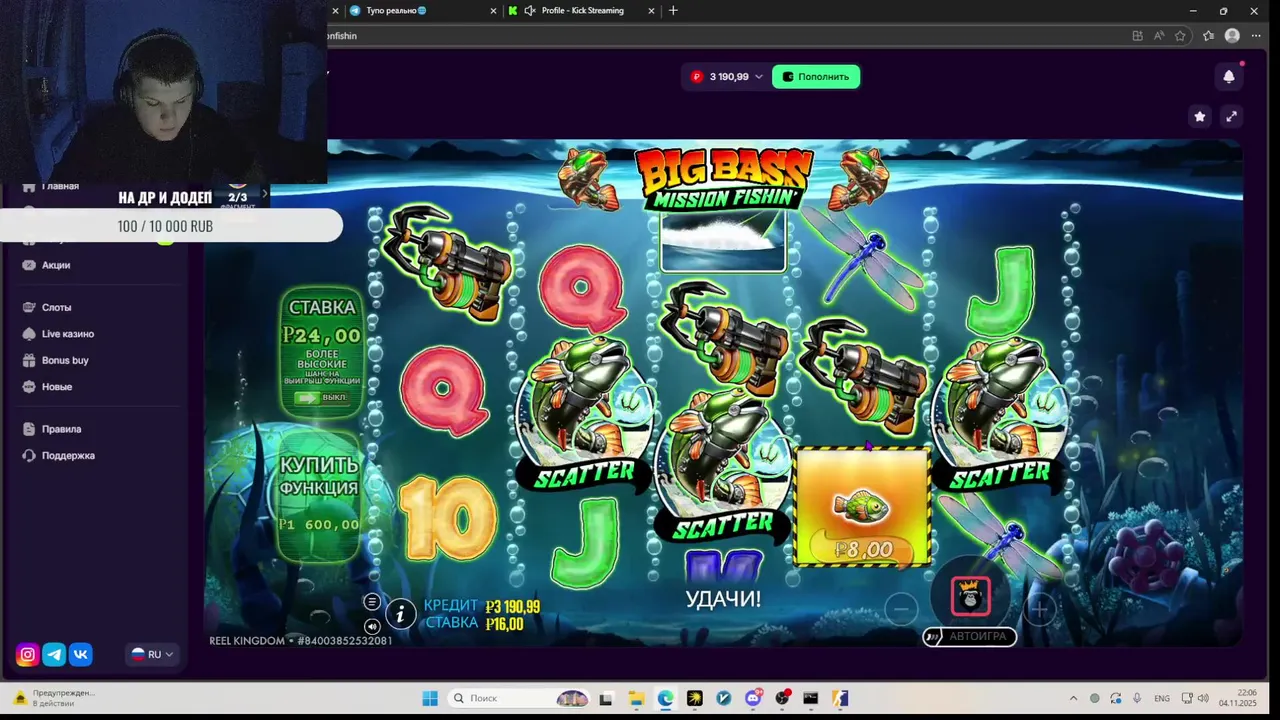Open Bonus buy section
Viewport: 1280px width, 720px height.
(x=65, y=360)
